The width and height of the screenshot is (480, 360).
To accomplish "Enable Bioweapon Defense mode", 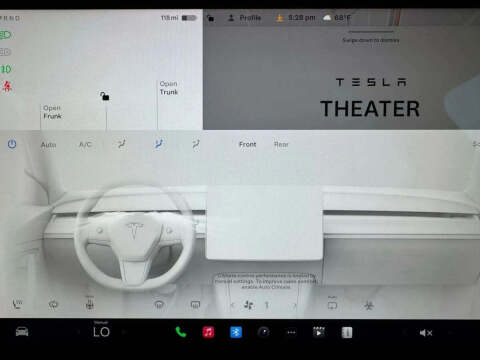I will coord(369,305).
